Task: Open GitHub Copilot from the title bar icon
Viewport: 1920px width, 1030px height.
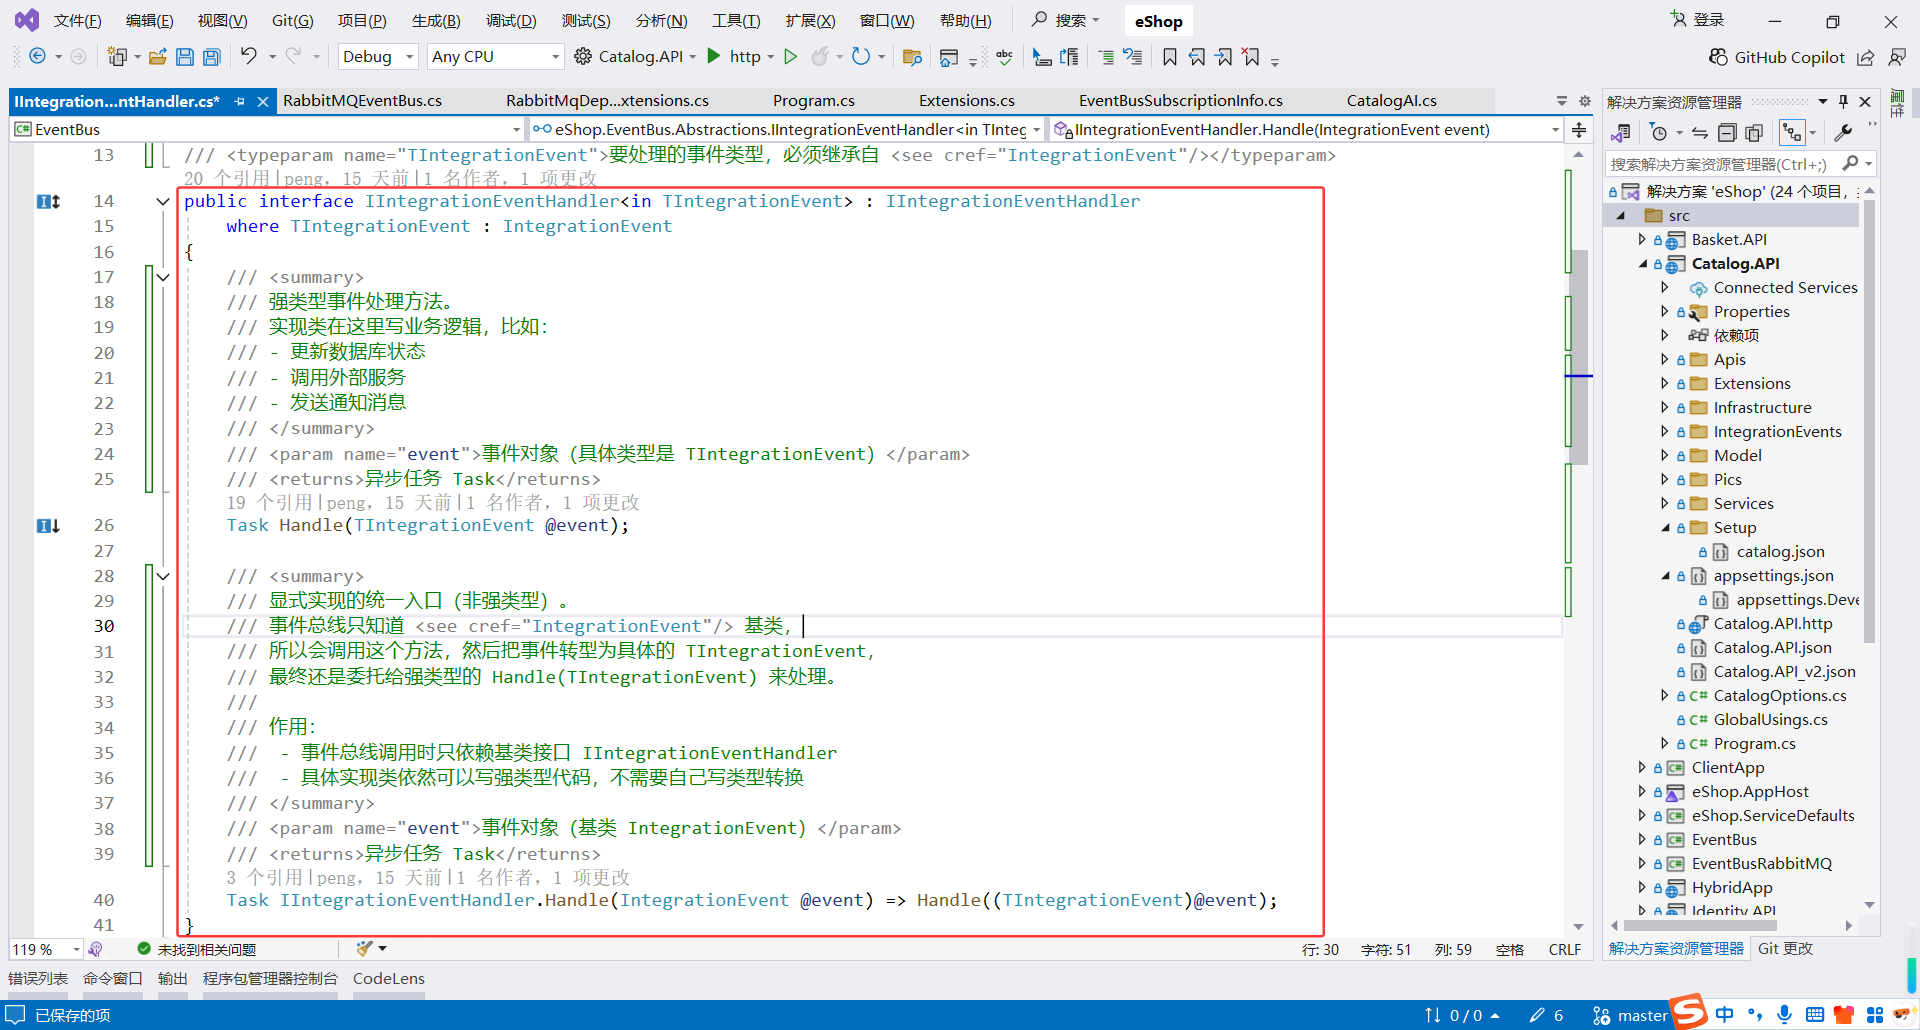Action: pyautogui.click(x=1718, y=57)
